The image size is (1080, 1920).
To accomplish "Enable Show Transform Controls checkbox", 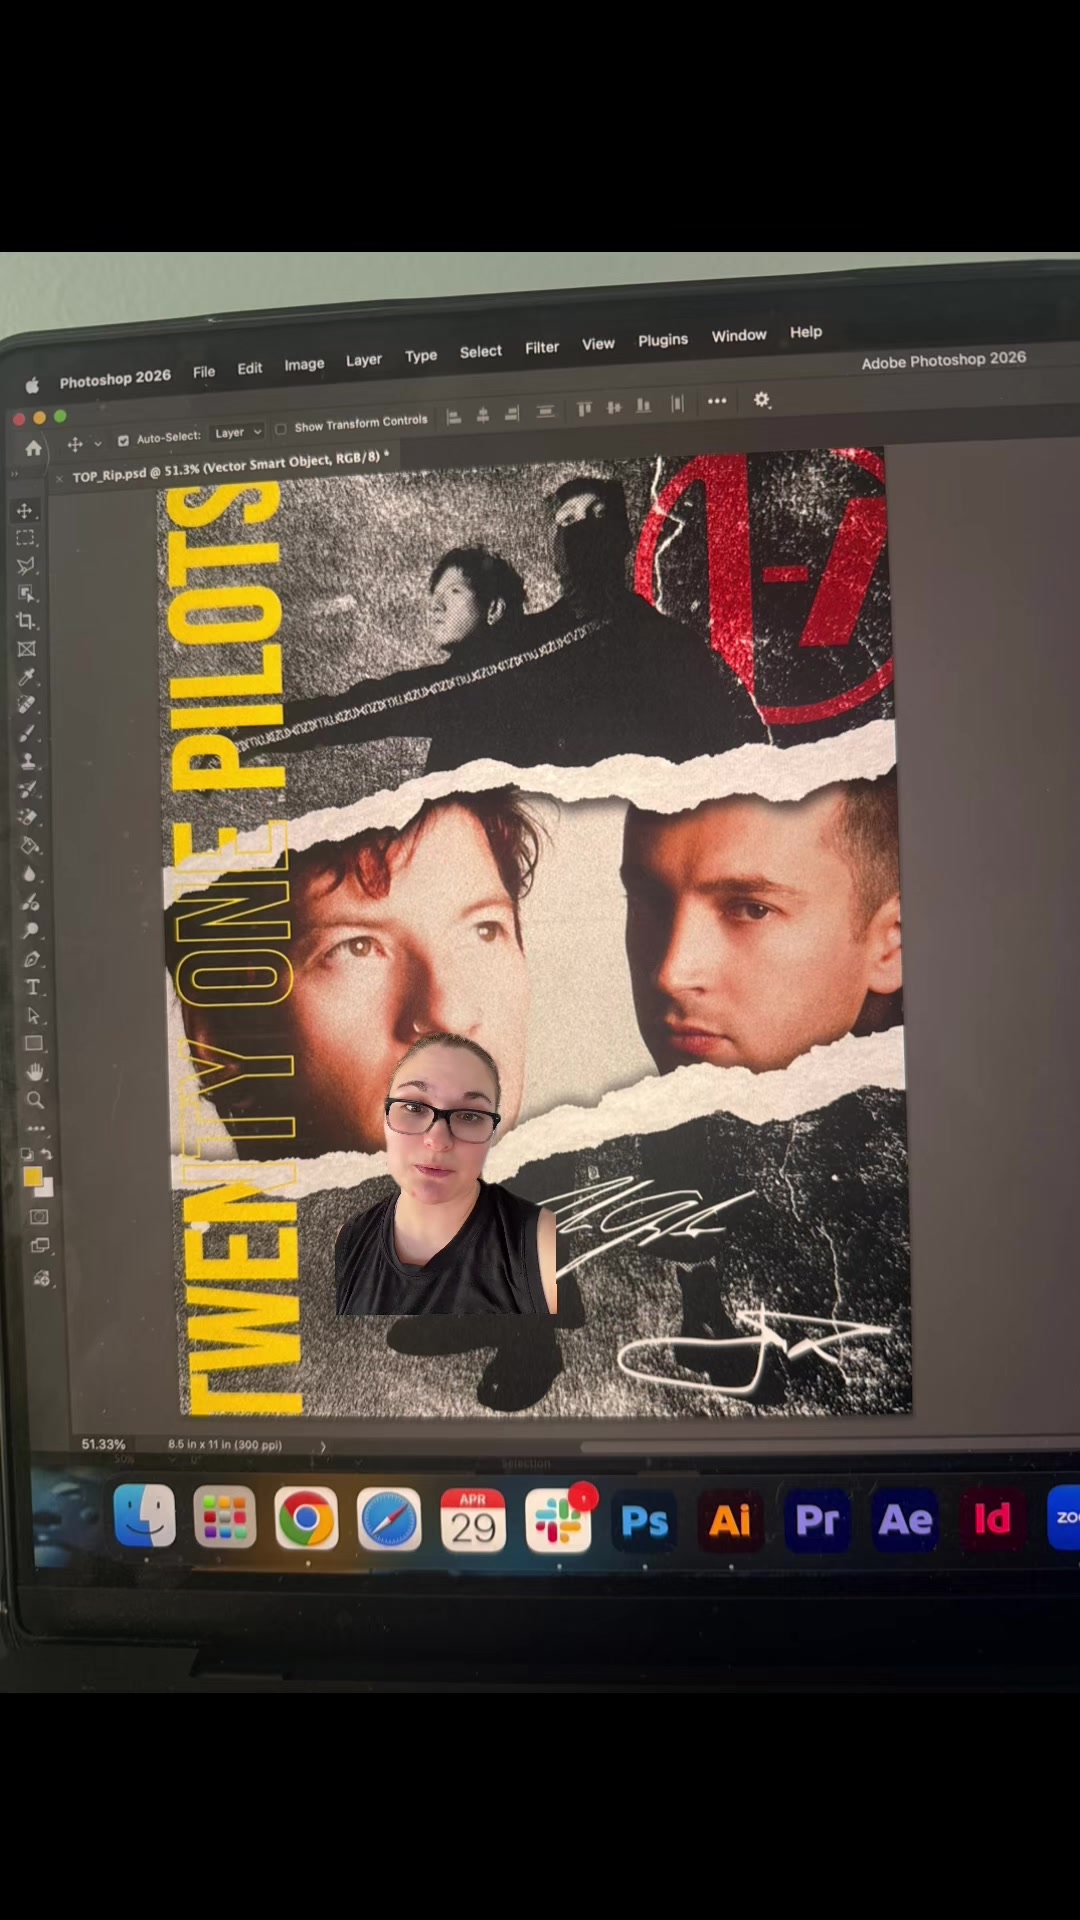I will click(x=281, y=428).
